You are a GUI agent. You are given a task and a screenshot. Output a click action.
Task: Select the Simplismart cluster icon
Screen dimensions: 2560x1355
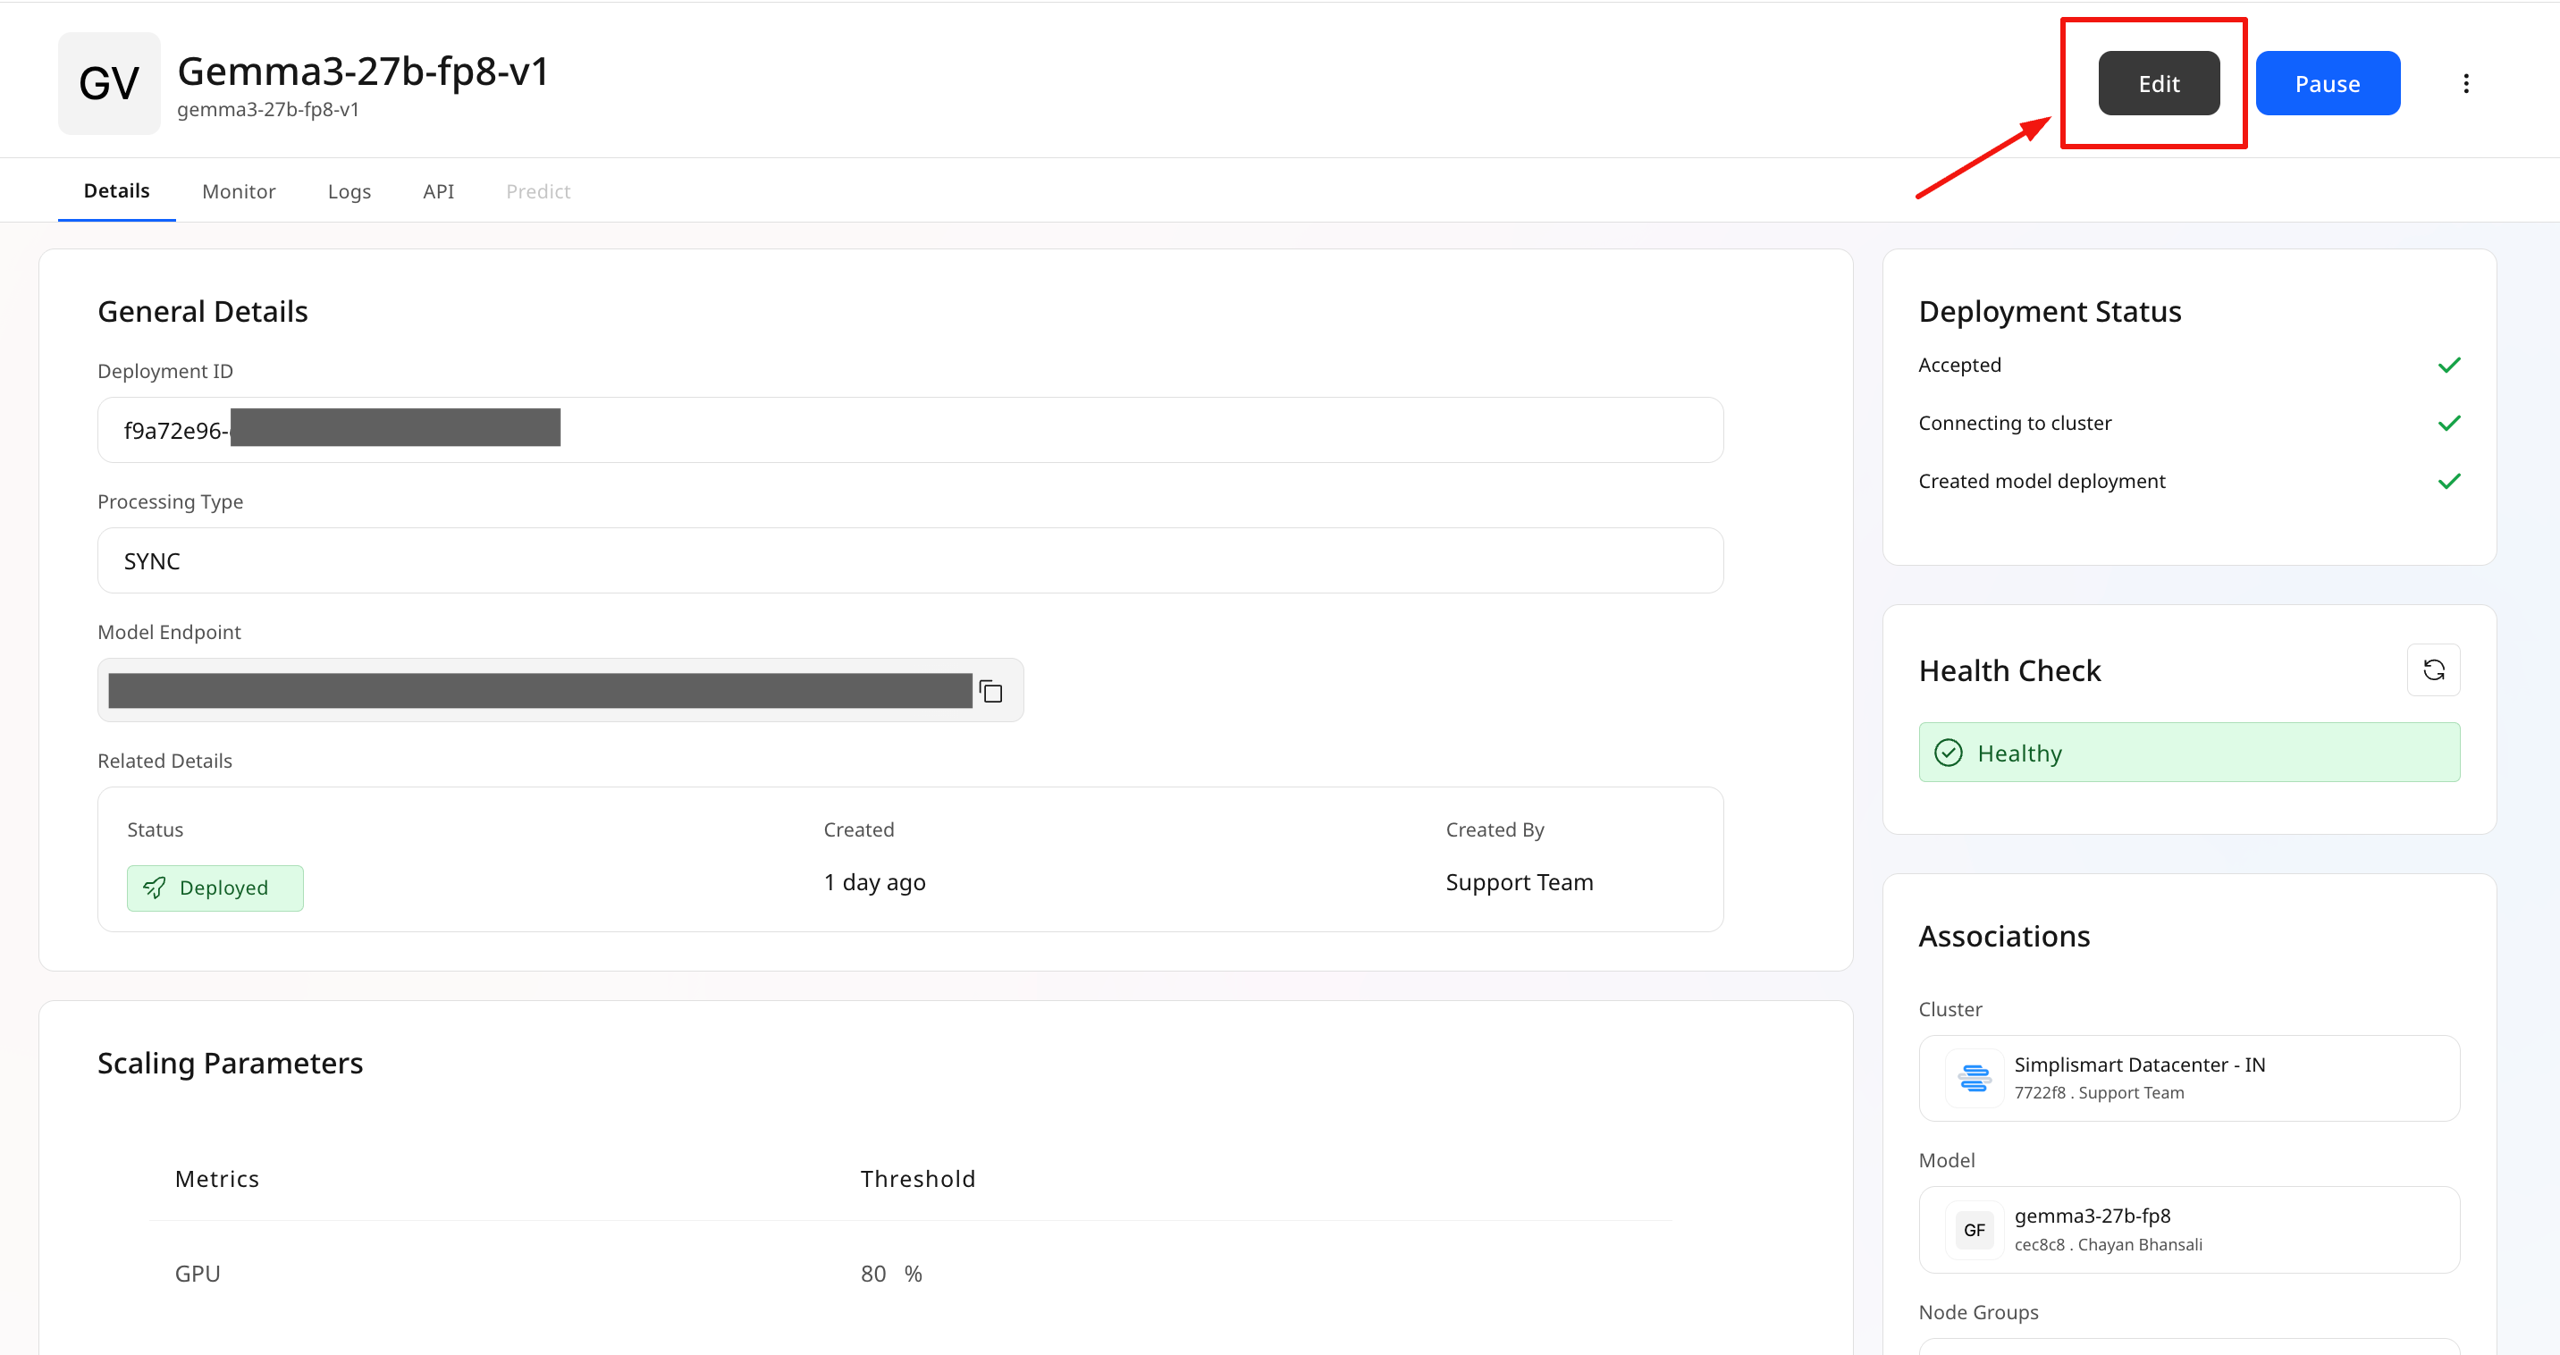tap(1974, 1078)
